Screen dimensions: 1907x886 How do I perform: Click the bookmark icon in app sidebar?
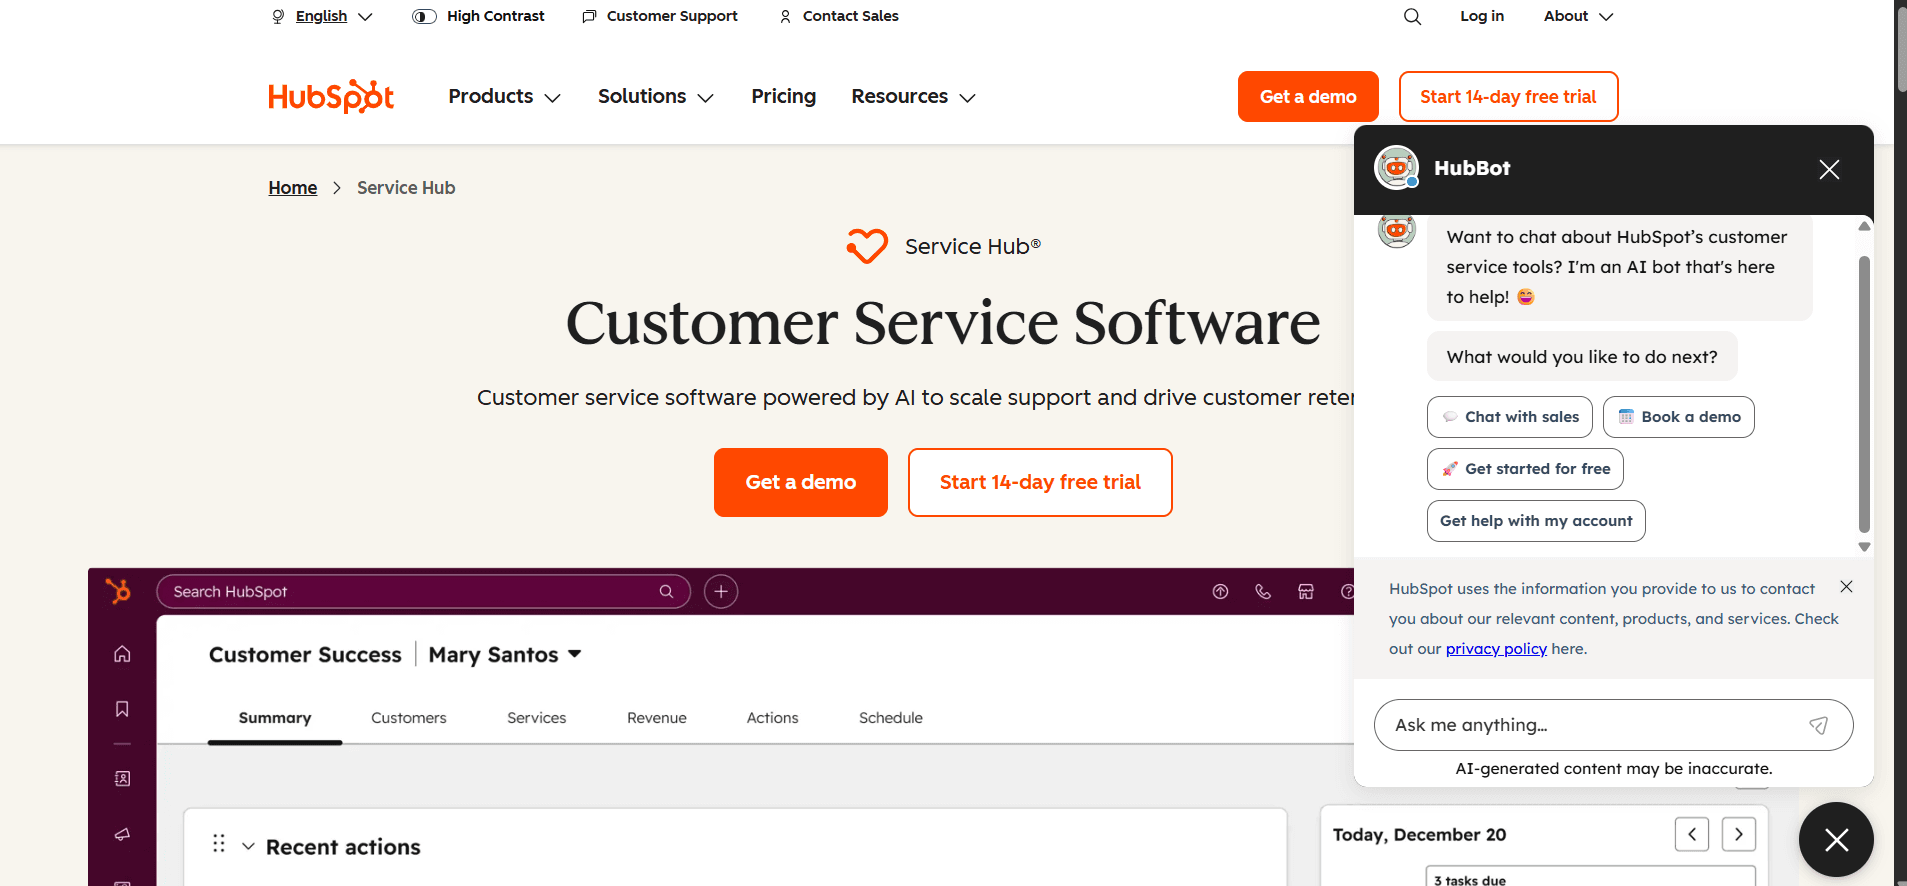pyautogui.click(x=122, y=709)
